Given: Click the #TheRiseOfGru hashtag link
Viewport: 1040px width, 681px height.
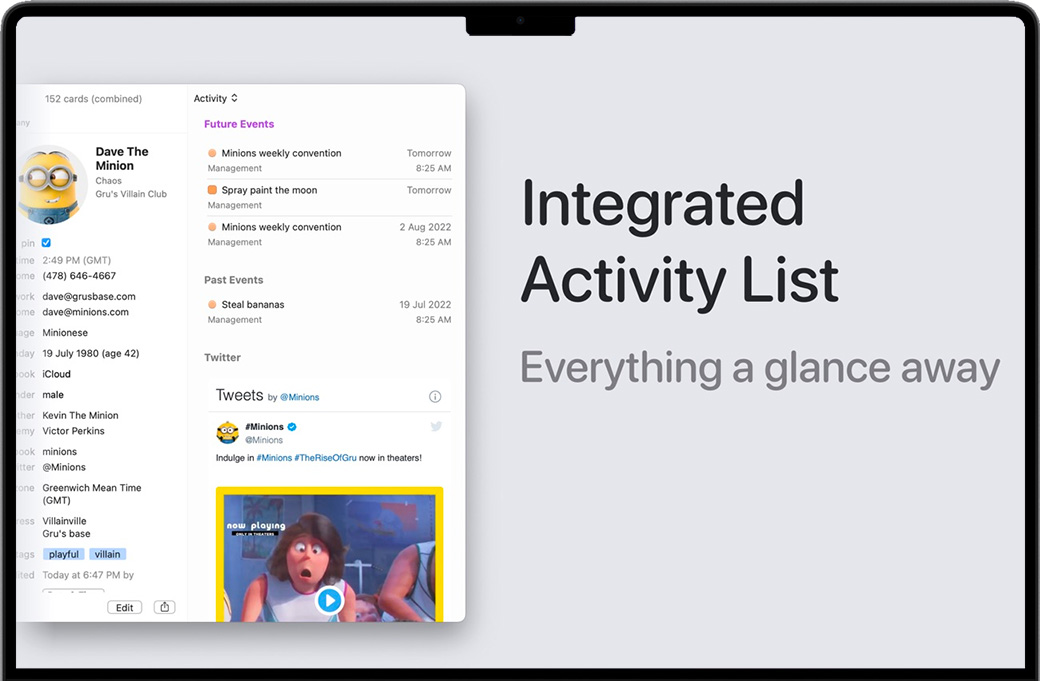Looking at the screenshot, I should pos(325,458).
